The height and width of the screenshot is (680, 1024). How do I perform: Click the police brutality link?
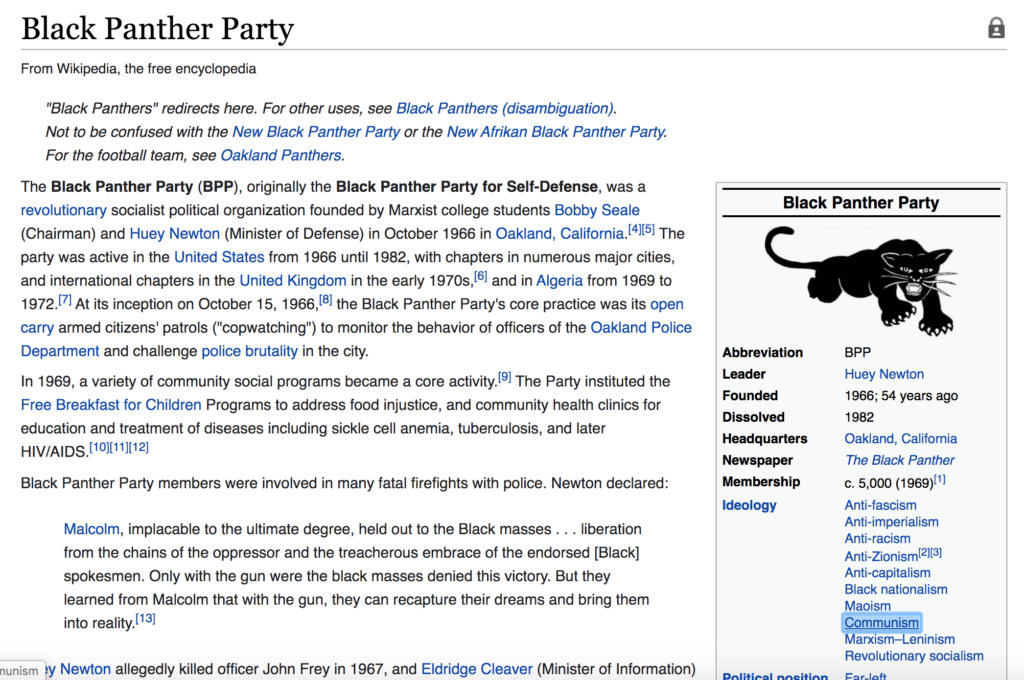(x=249, y=351)
